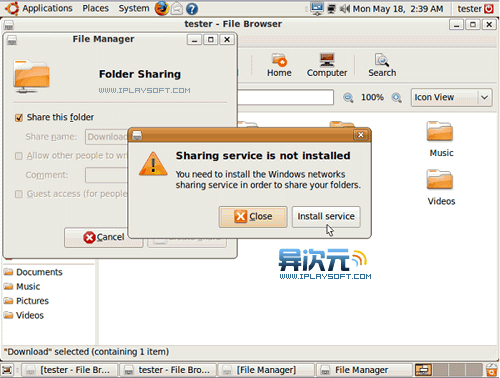The height and width of the screenshot is (378, 500).
Task: Open the Home toolbar icon
Action: 279,65
